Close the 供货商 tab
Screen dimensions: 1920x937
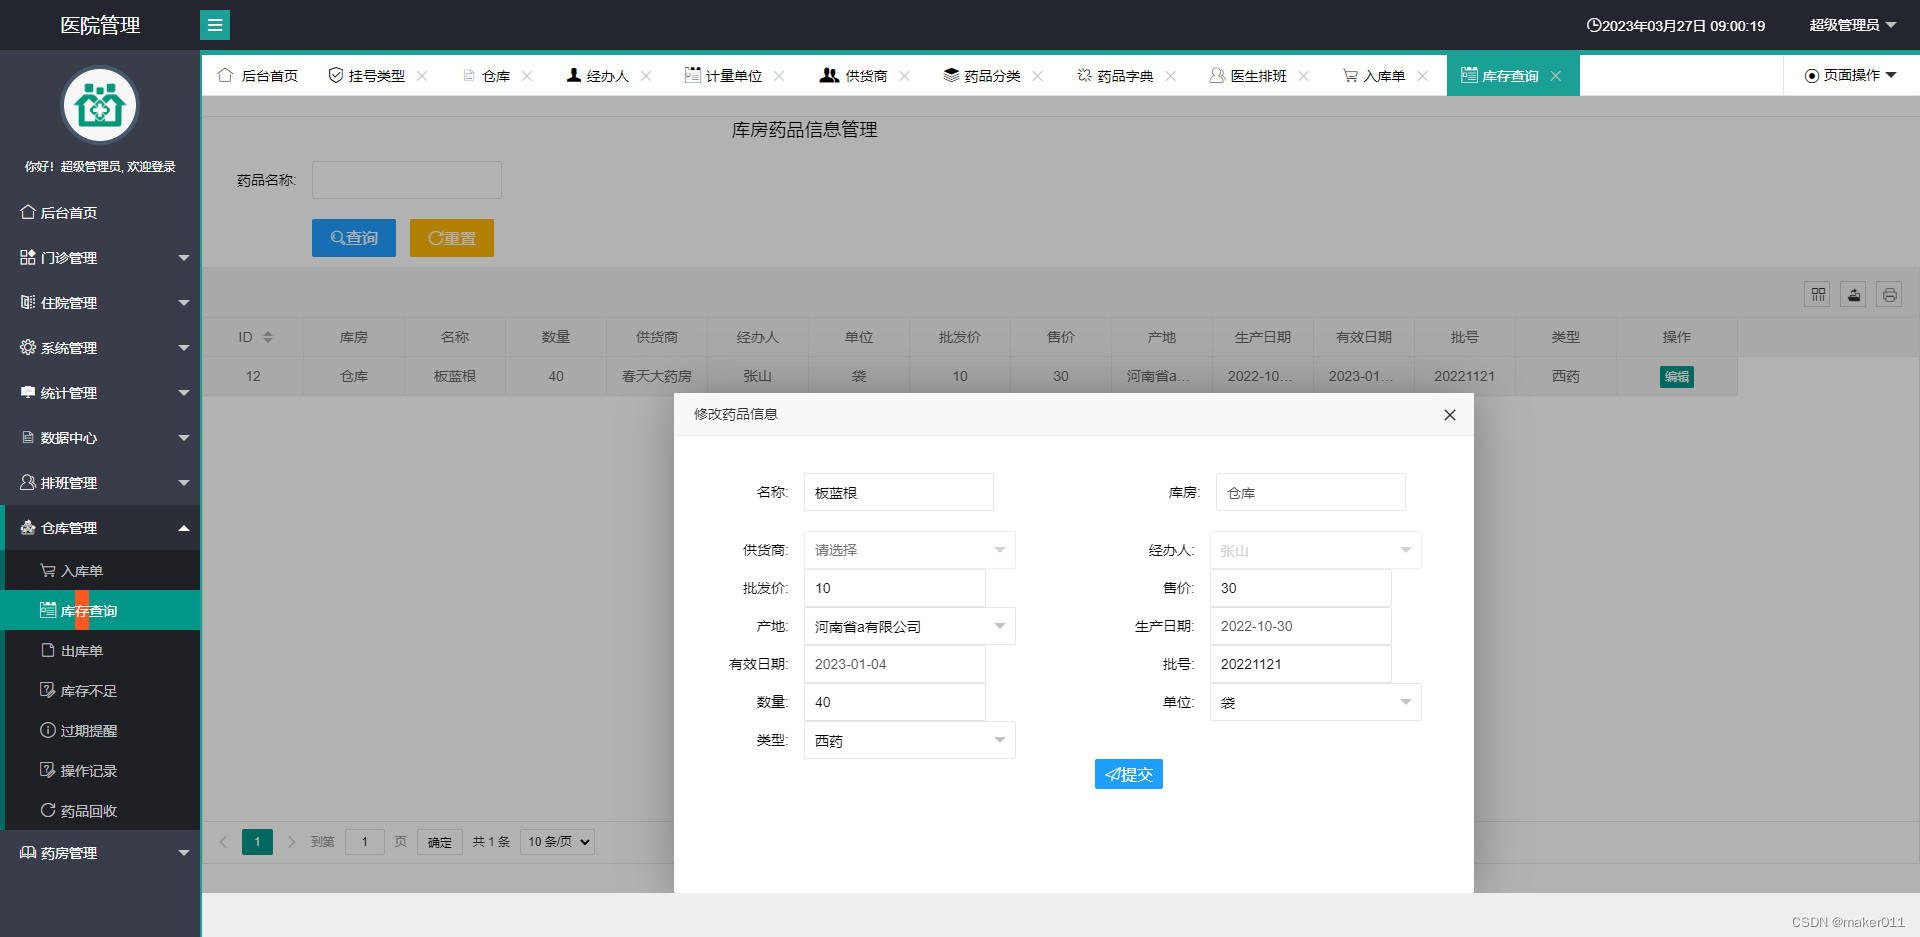[904, 76]
